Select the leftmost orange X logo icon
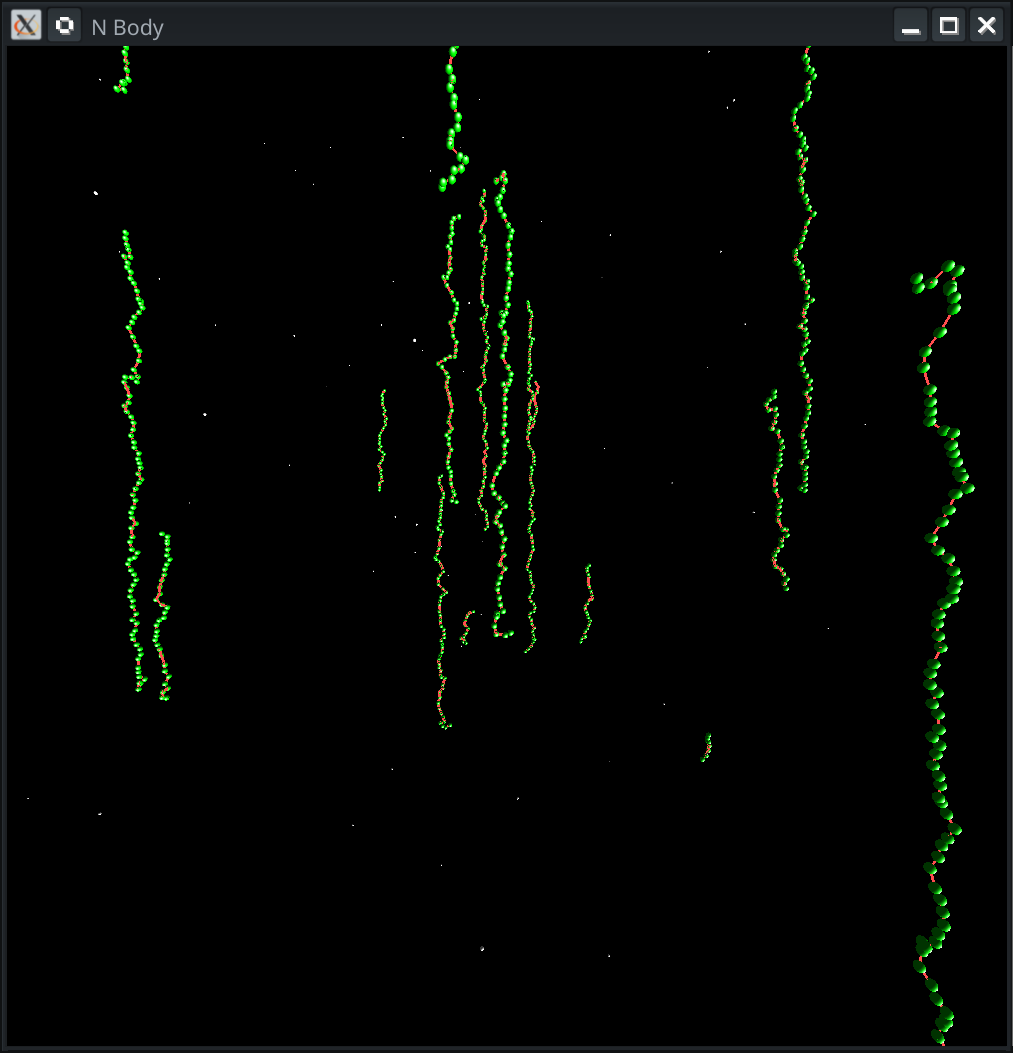The width and height of the screenshot is (1013, 1053). pos(24,24)
